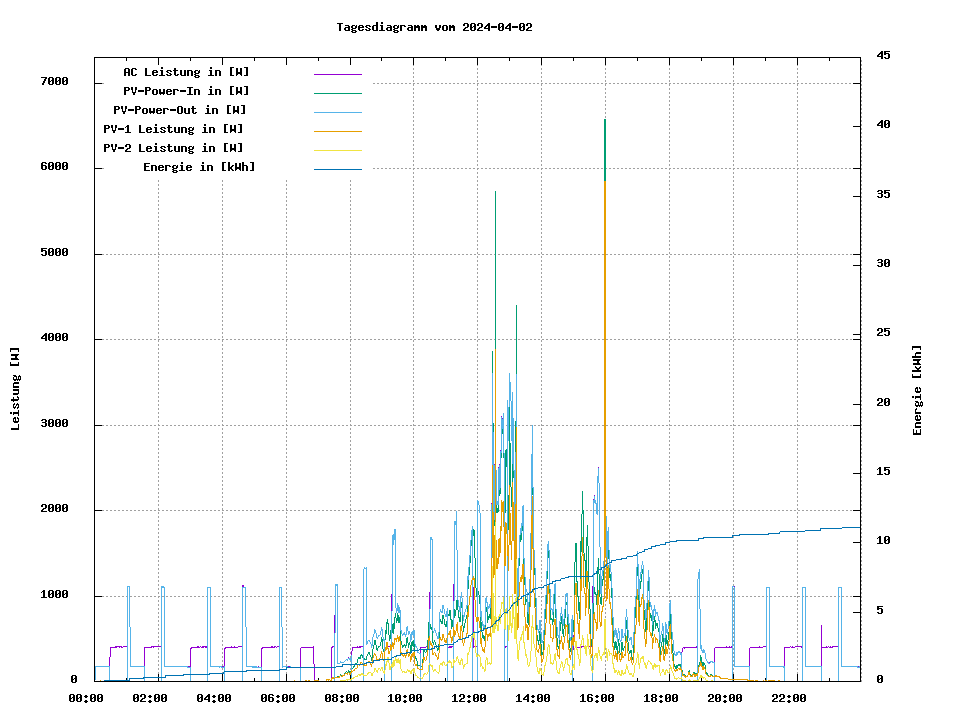Click the tallest spike's peak just after 16:00
This screenshot has width=960, height=720.
coord(605,121)
